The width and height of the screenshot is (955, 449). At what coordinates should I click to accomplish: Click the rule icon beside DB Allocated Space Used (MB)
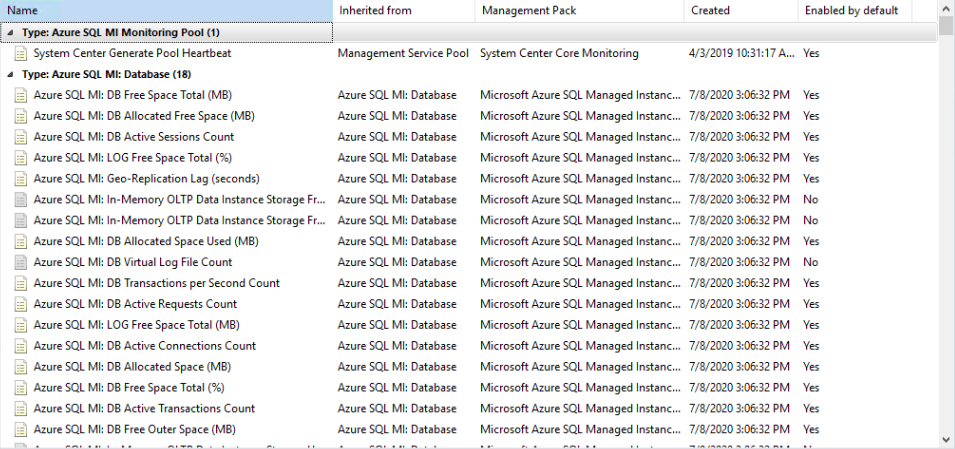coord(21,241)
